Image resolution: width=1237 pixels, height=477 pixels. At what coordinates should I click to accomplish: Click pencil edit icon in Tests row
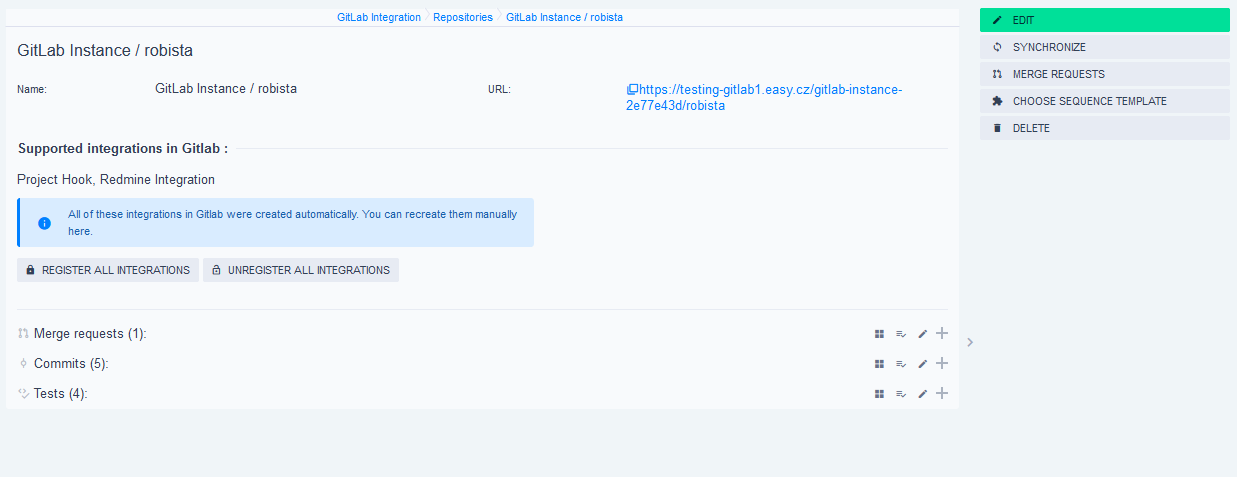tap(923, 394)
